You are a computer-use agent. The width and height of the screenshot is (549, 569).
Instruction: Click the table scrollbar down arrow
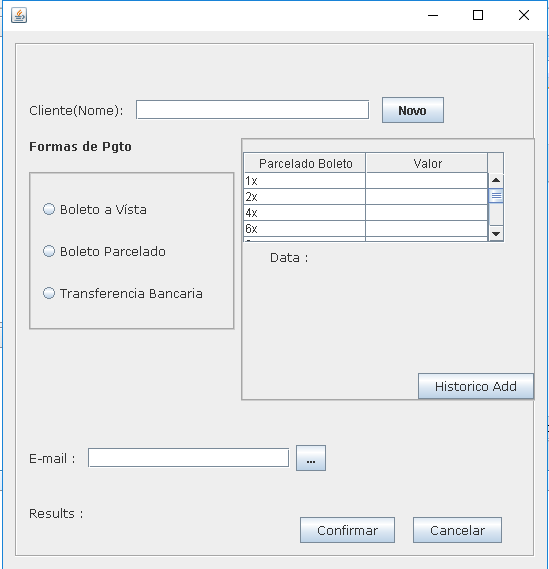coord(496,234)
